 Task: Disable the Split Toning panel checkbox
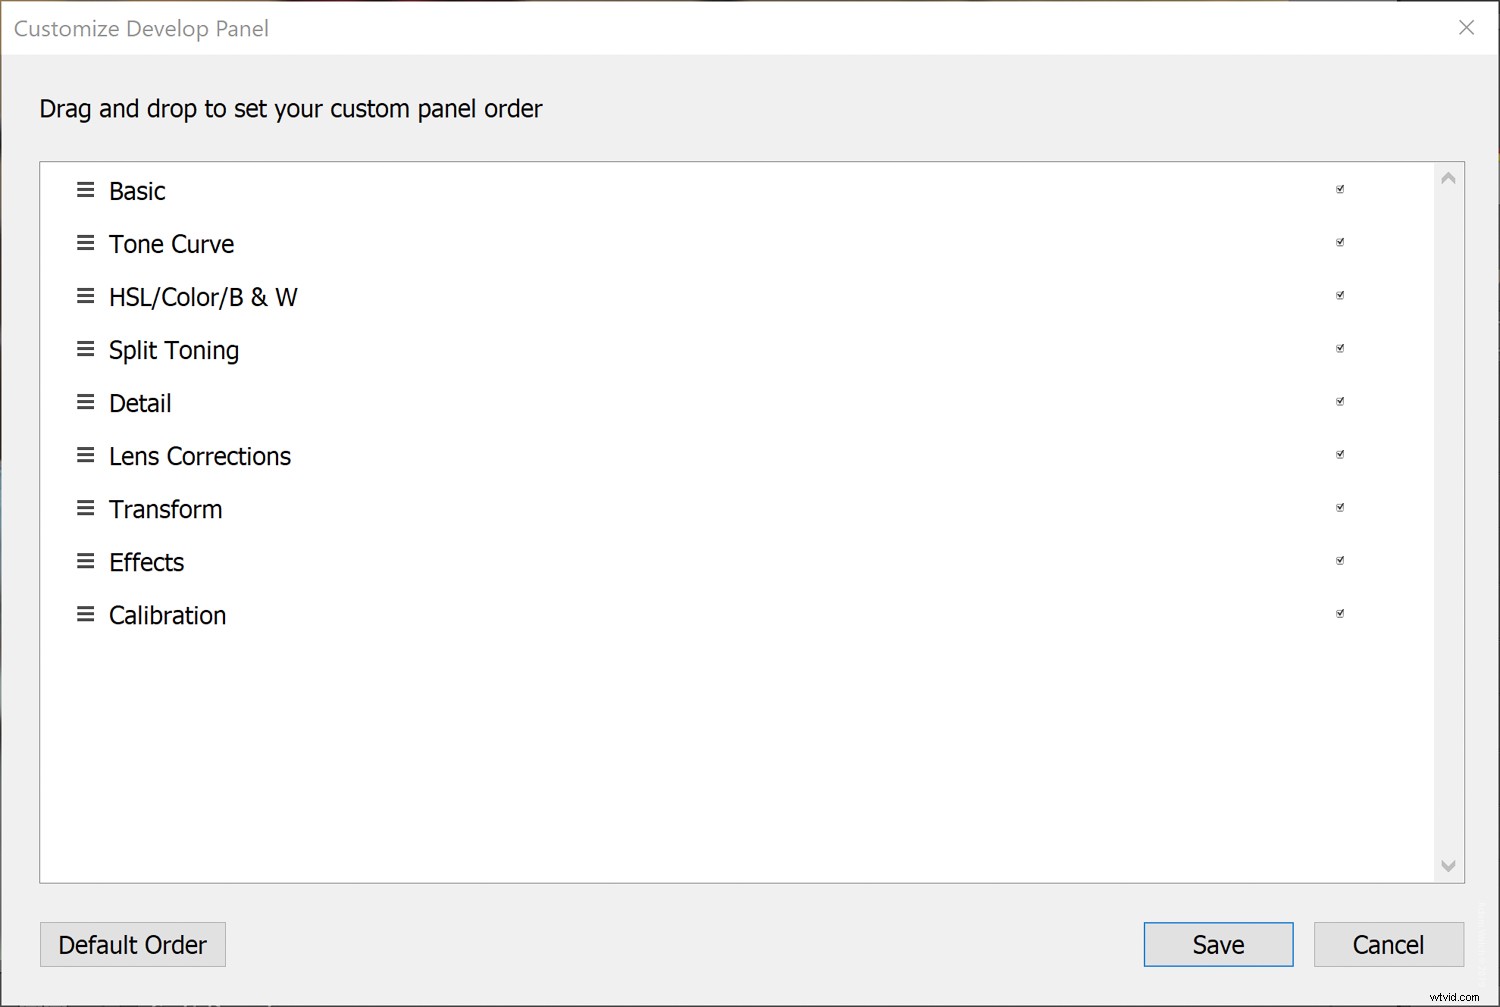1340,348
